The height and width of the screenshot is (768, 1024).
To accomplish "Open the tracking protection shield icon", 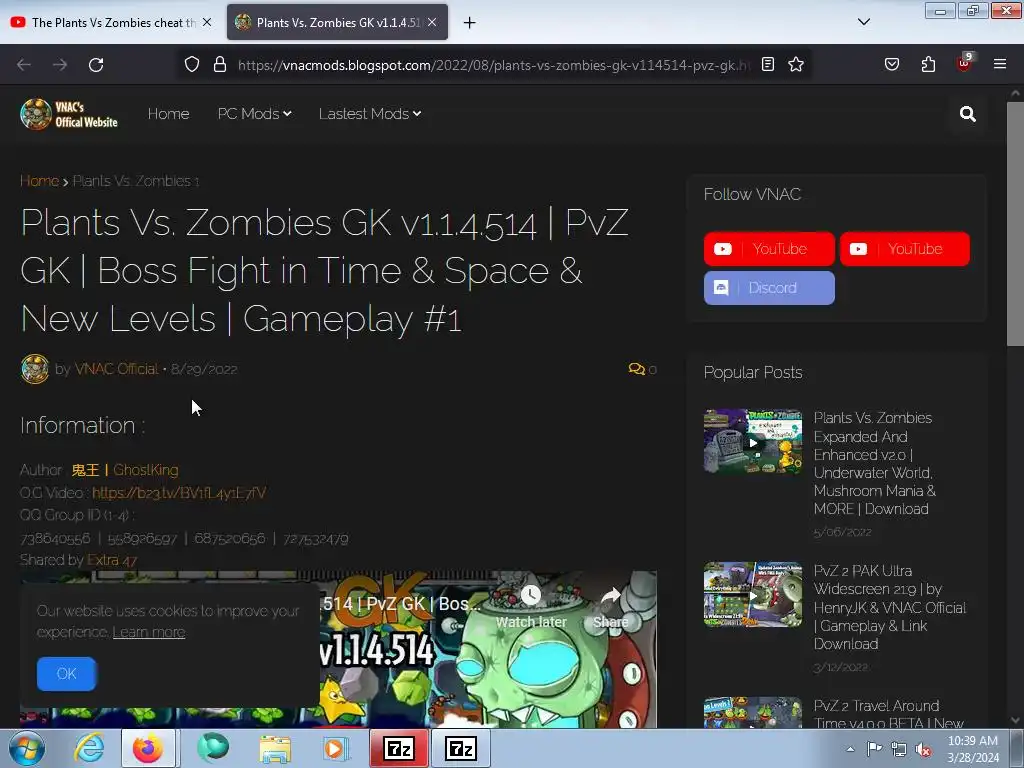I will pyautogui.click(x=191, y=65).
